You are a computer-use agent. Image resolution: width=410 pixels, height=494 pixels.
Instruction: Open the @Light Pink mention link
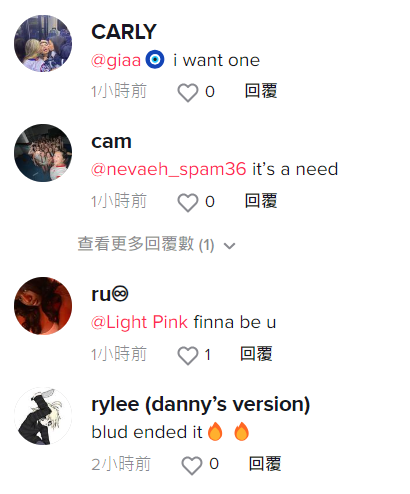click(139, 322)
